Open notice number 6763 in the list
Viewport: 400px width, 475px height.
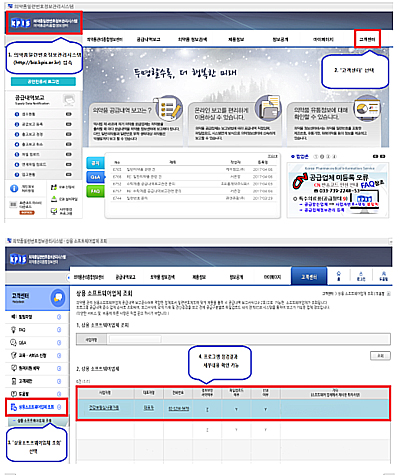tap(194, 169)
